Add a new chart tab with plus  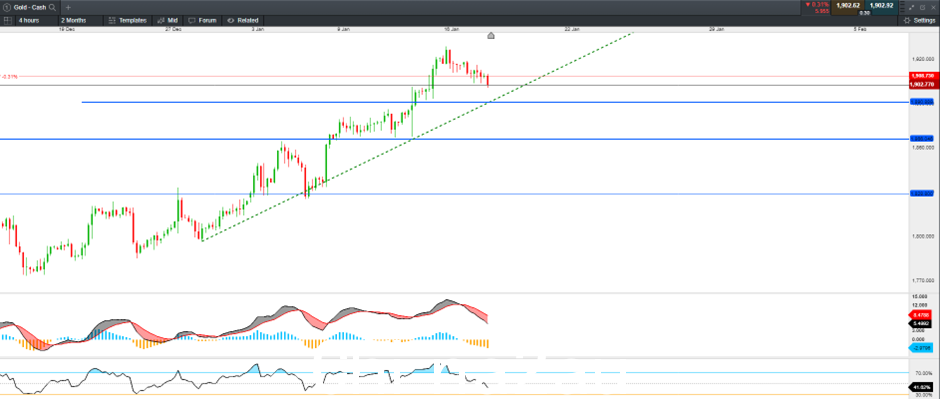pos(68,7)
